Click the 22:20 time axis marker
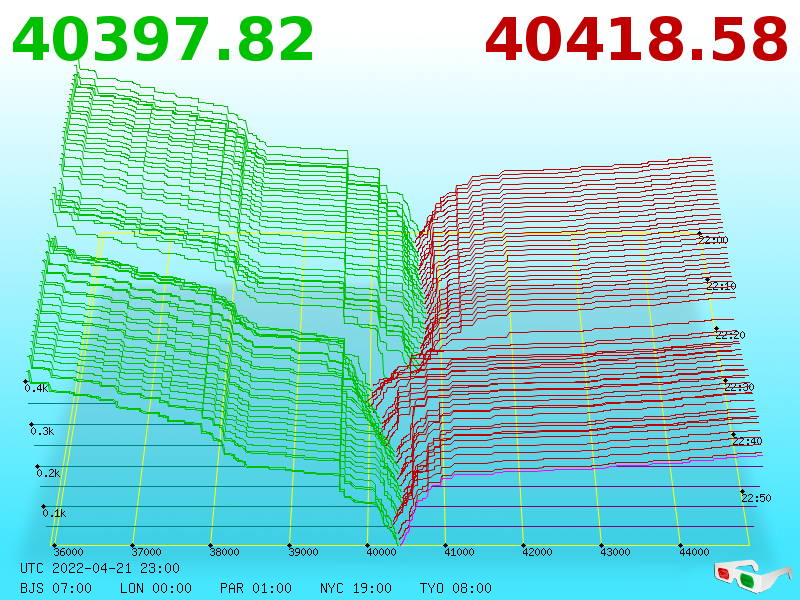This screenshot has width=800, height=600. [731, 335]
